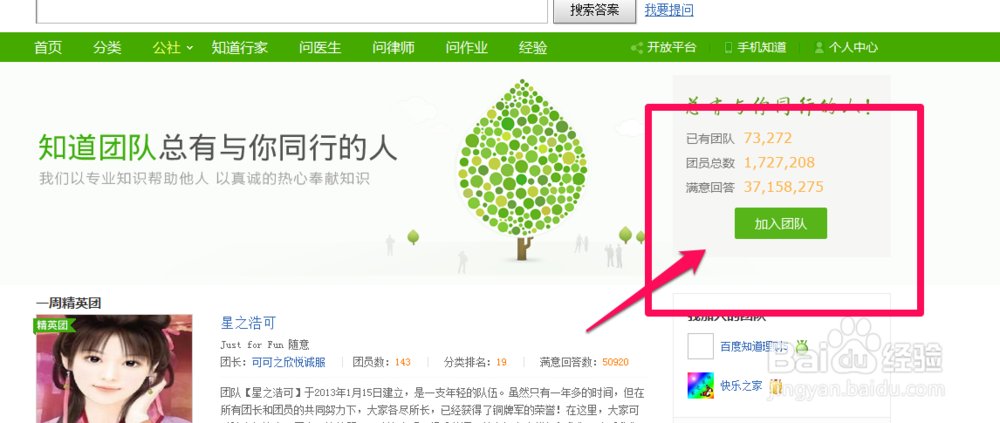Open the 星之浩可 team title link

(248, 323)
